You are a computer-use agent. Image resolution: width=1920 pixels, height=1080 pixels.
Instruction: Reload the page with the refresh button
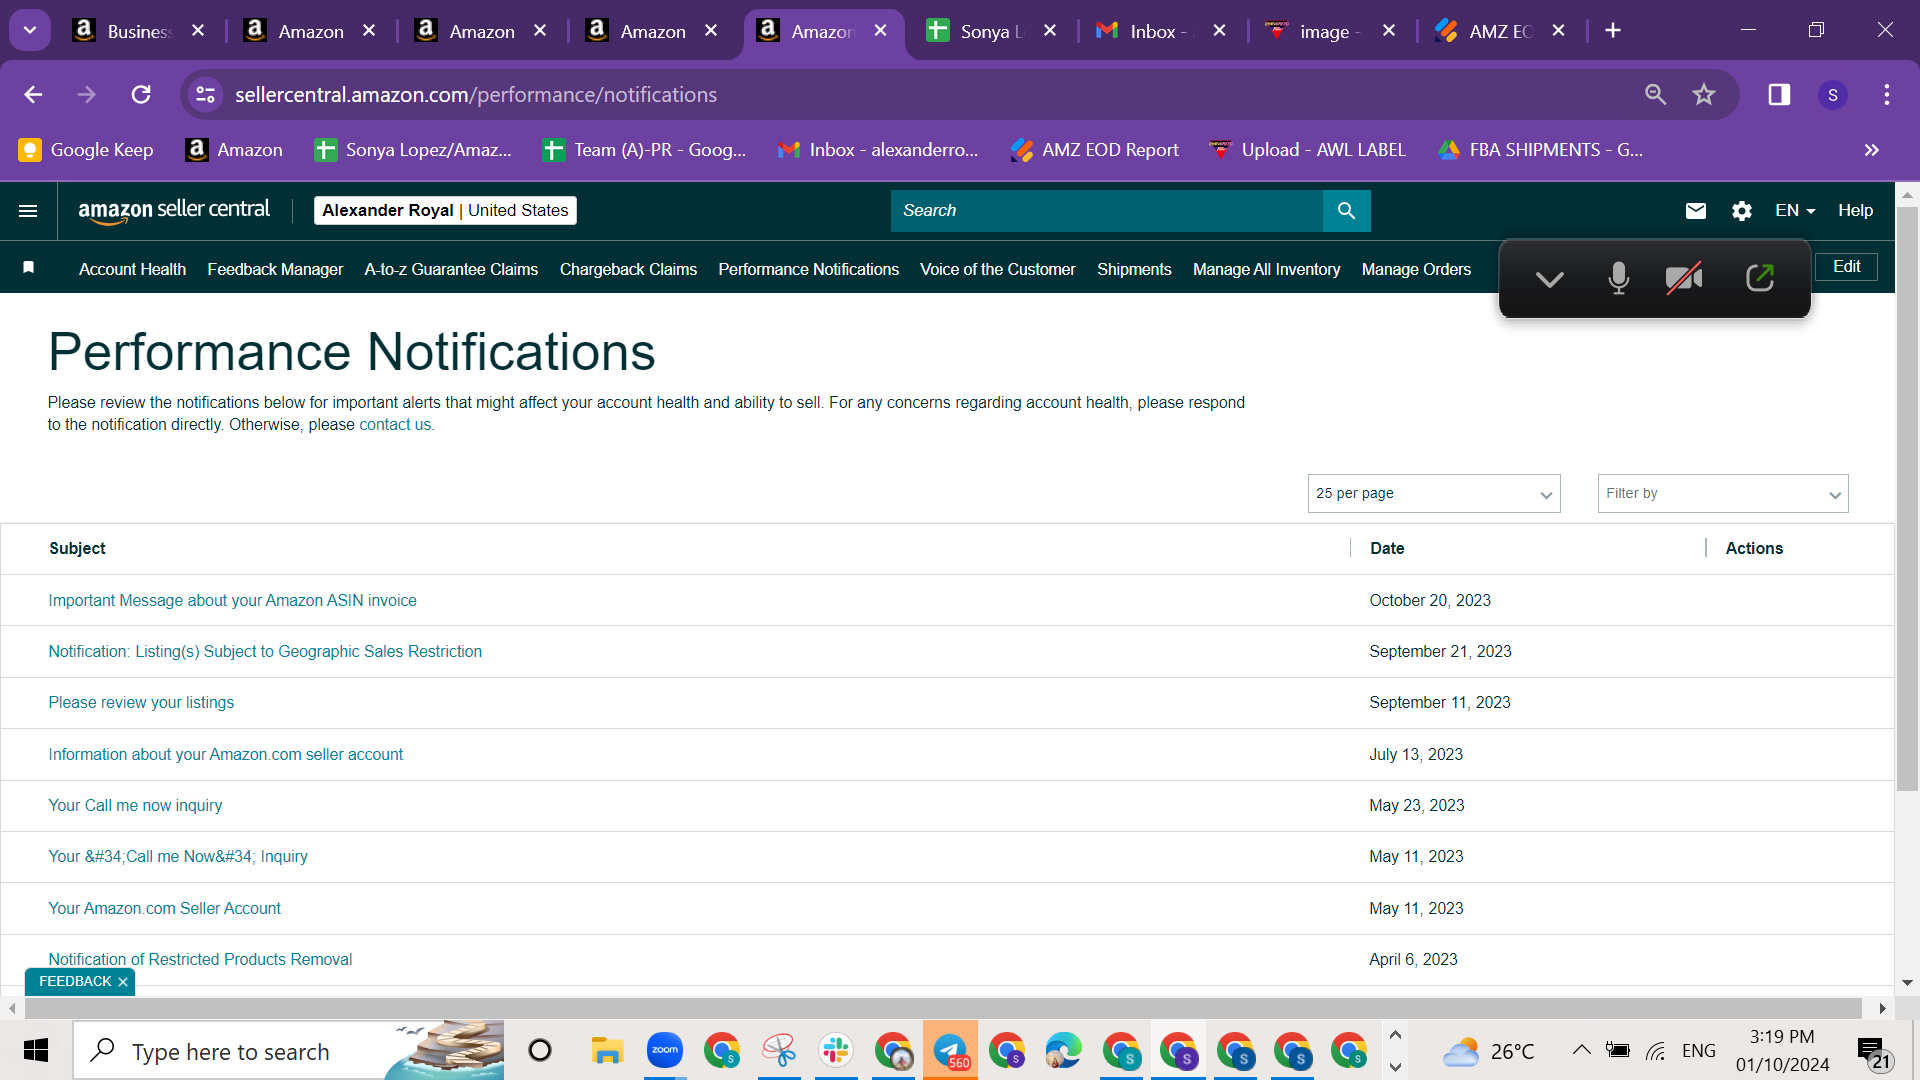[x=141, y=94]
